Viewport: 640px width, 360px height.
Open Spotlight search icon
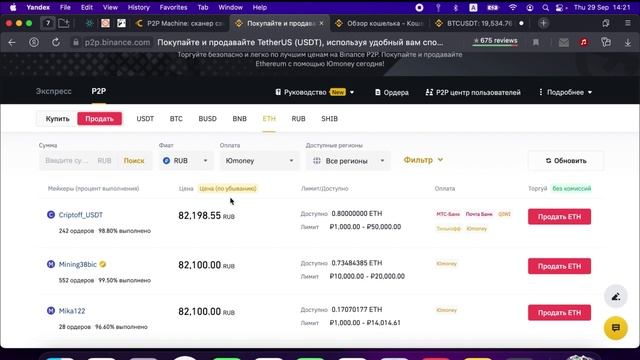tap(546, 7)
